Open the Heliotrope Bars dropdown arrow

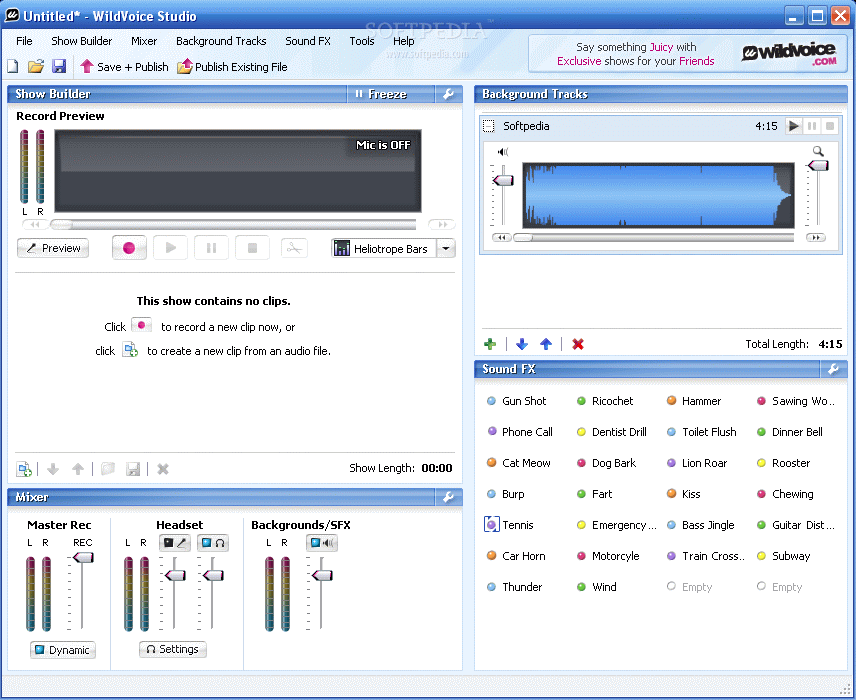point(446,249)
